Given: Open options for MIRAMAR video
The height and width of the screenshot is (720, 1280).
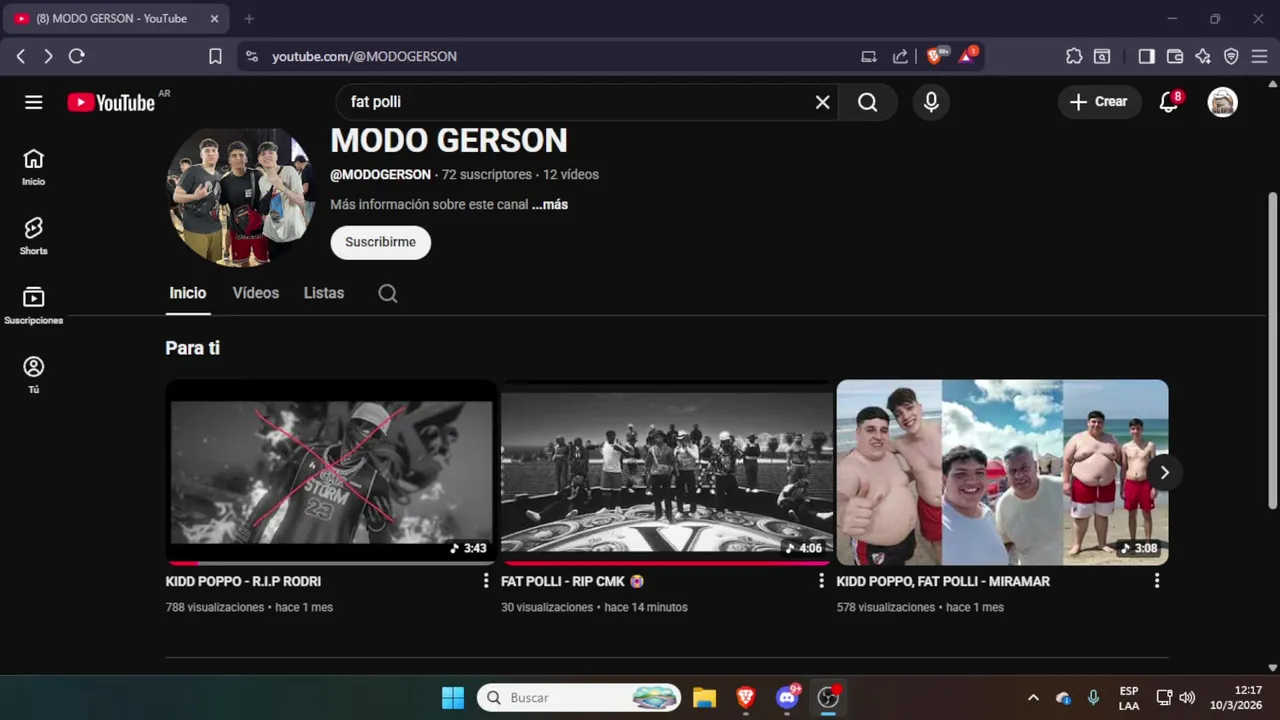Looking at the screenshot, I should [x=1157, y=580].
